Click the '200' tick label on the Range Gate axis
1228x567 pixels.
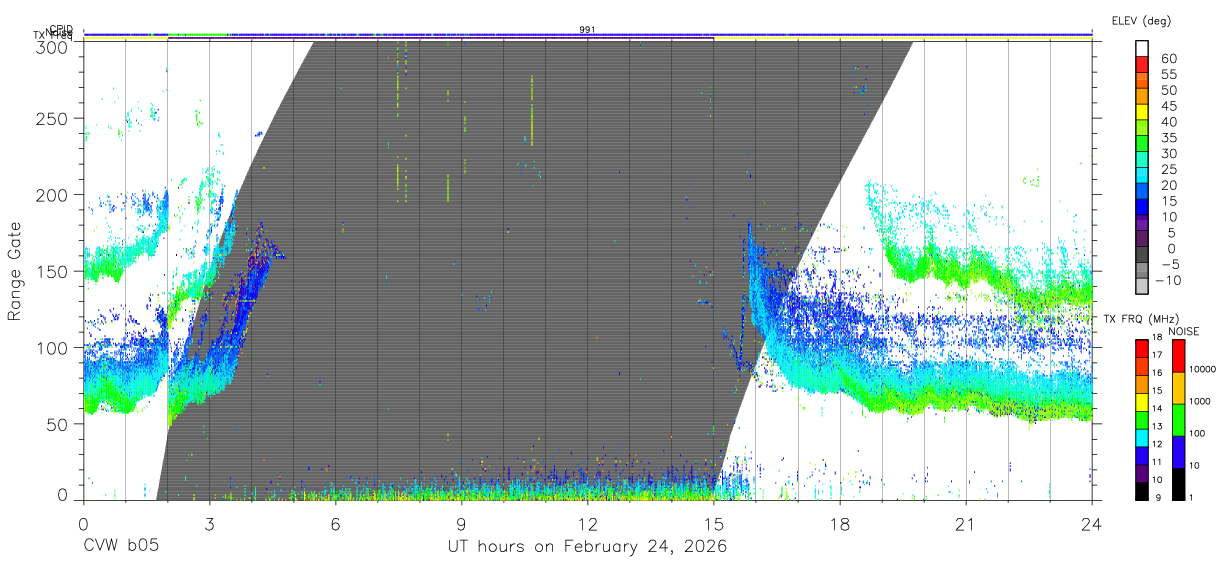(52, 195)
